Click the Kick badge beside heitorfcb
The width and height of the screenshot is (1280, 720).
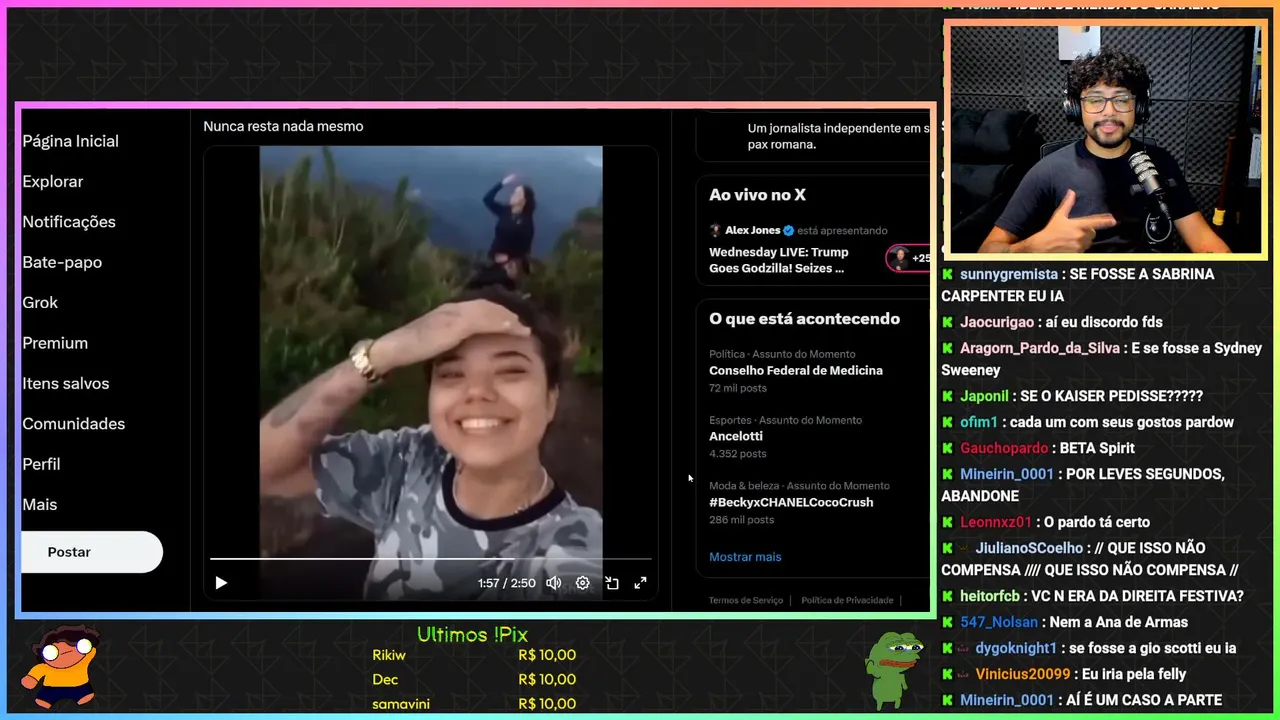point(948,596)
